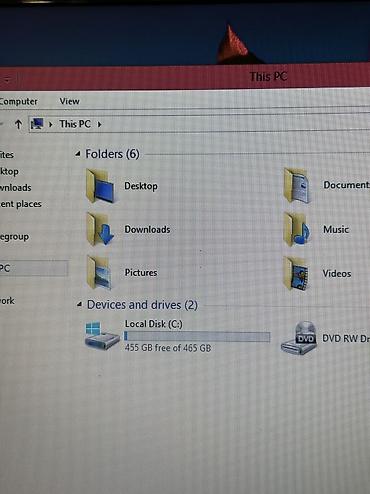
Task: Select Favorites in navigation pane
Action: pos(7,155)
